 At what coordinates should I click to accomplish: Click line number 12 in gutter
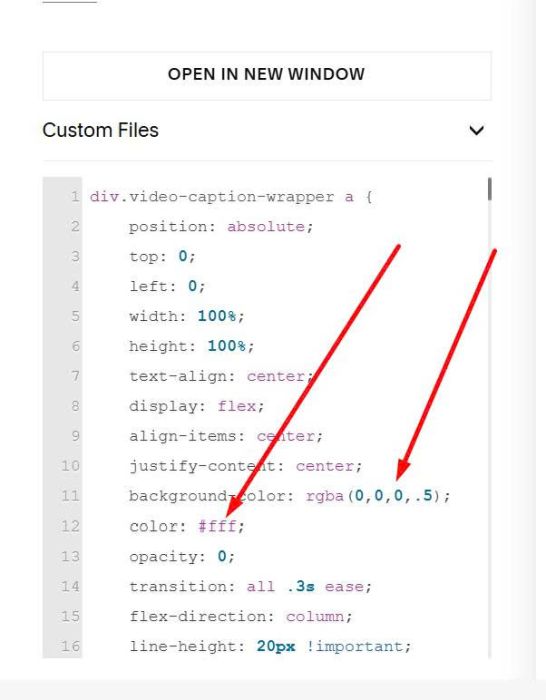70,526
